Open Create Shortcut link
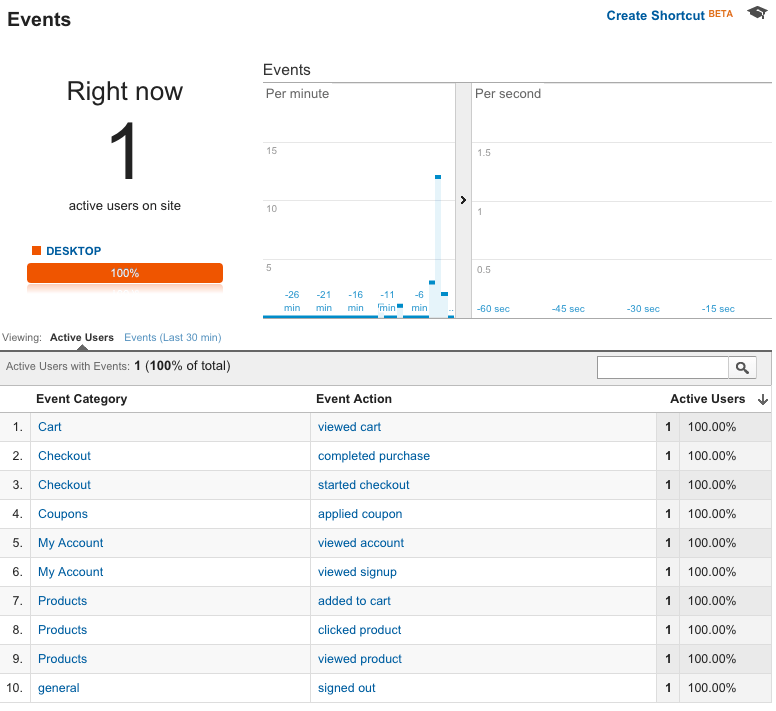 (655, 16)
